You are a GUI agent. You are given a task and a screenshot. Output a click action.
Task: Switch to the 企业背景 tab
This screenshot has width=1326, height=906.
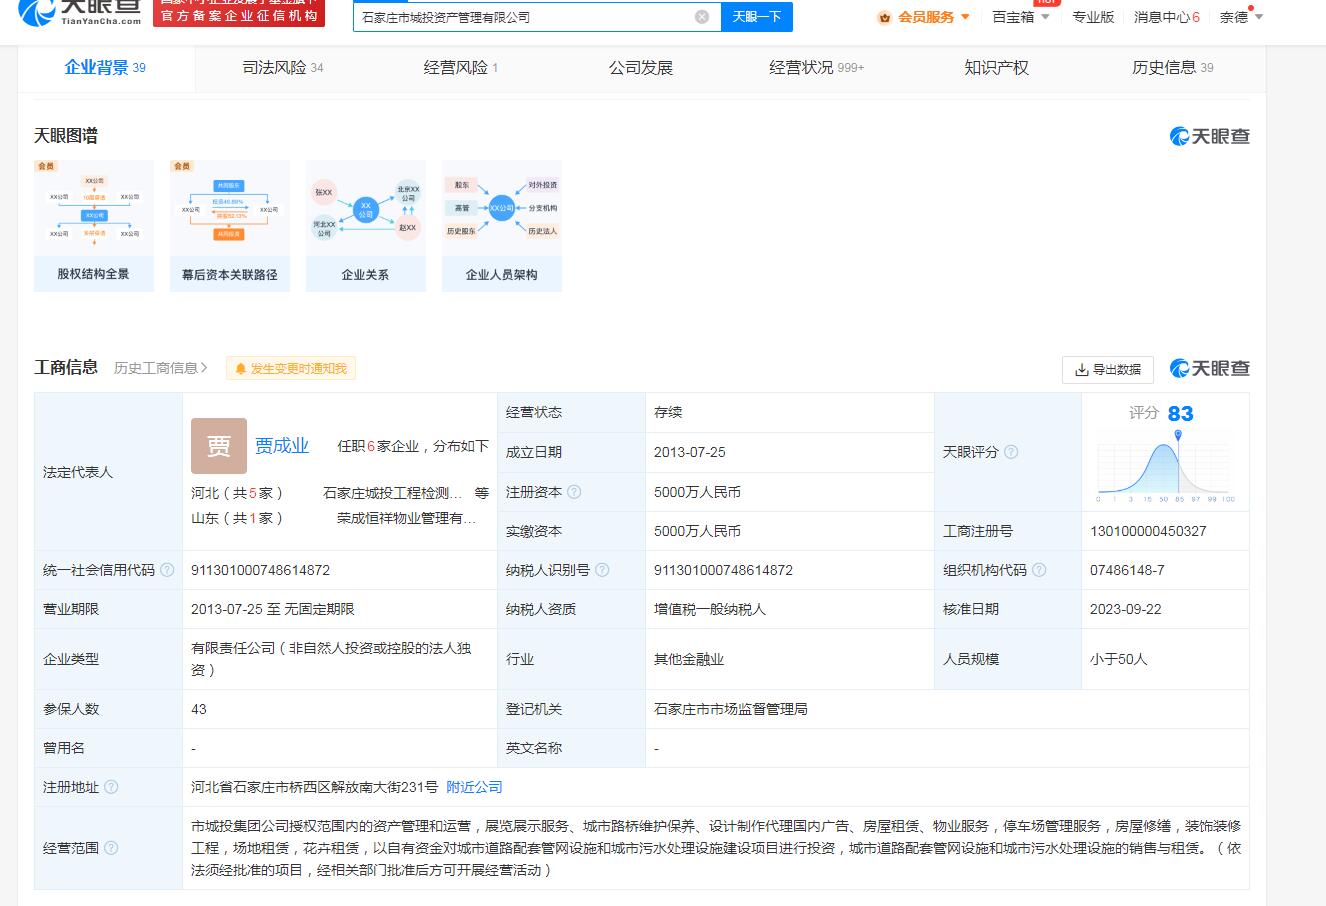[105, 68]
